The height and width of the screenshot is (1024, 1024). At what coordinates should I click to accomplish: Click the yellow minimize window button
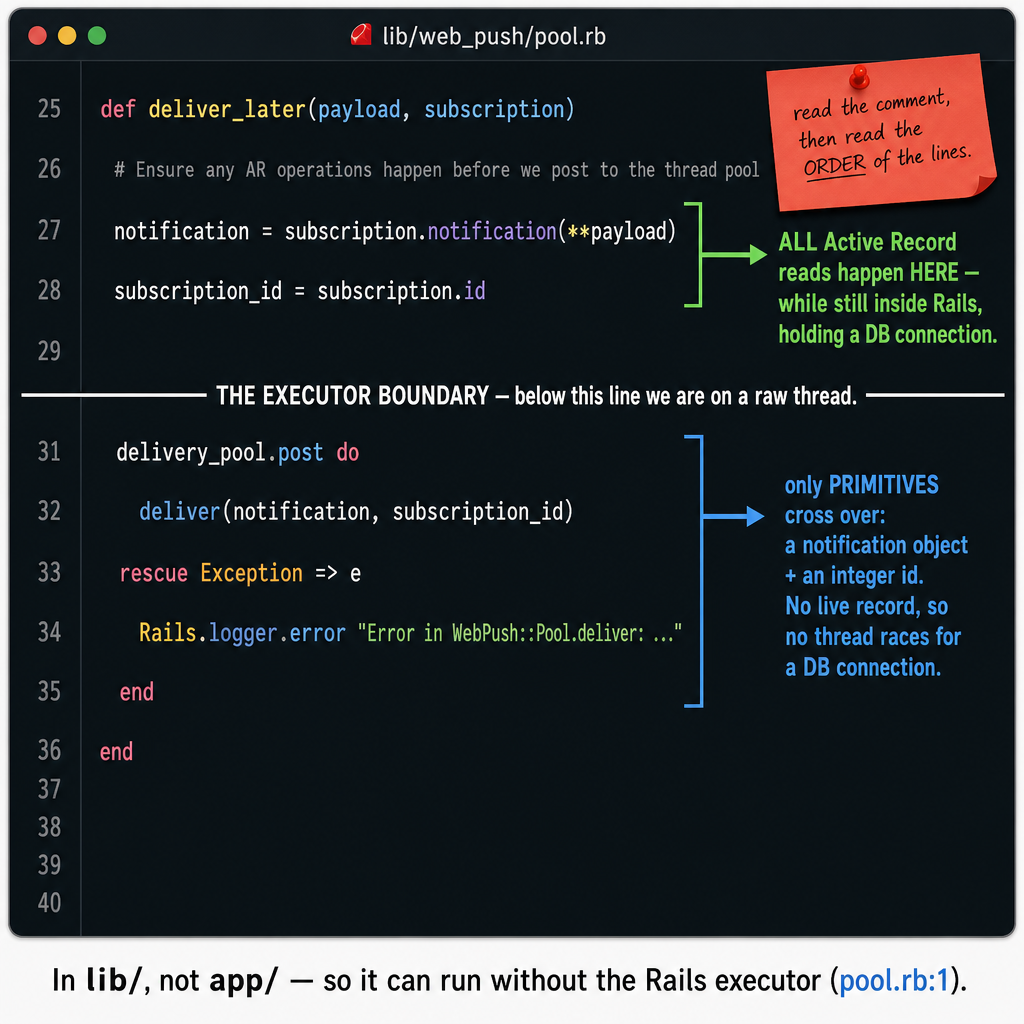pos(67,35)
